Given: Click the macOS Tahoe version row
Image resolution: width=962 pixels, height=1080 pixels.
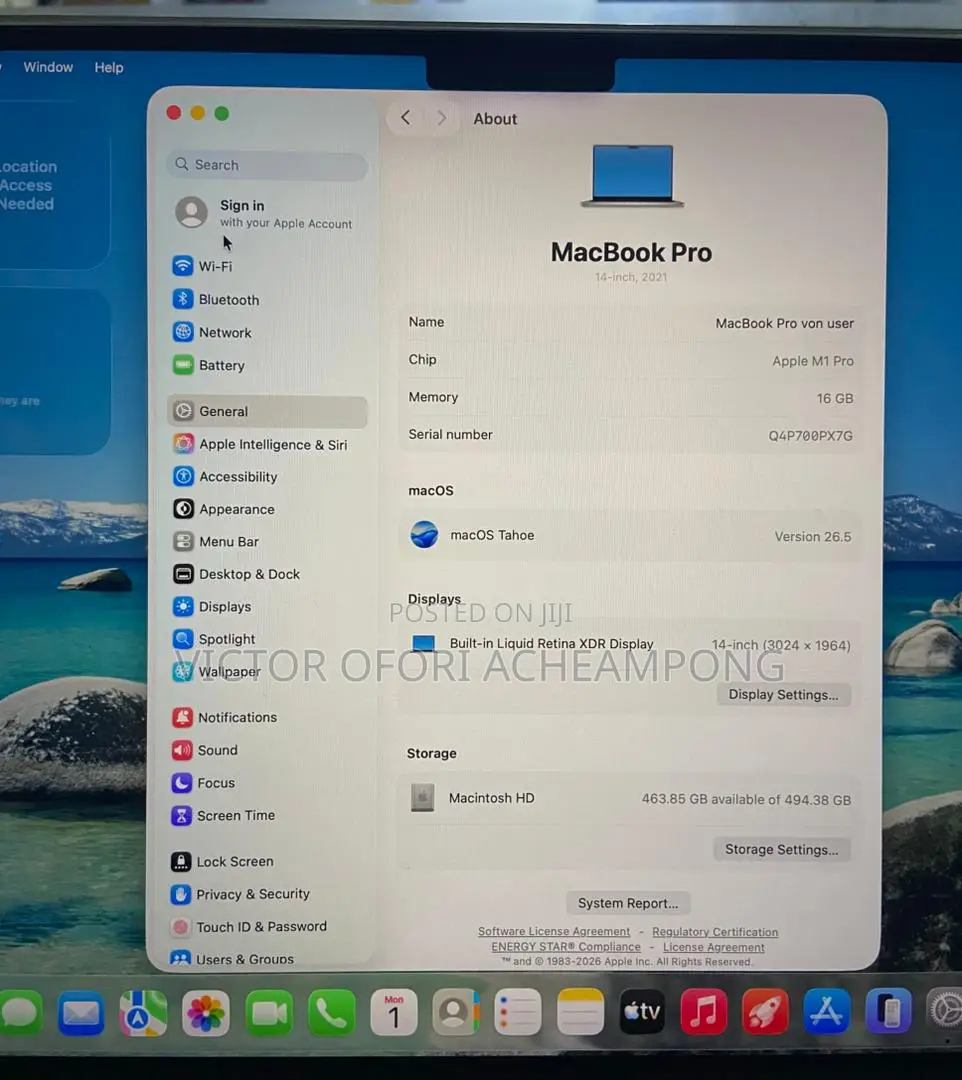Looking at the screenshot, I should pos(630,535).
